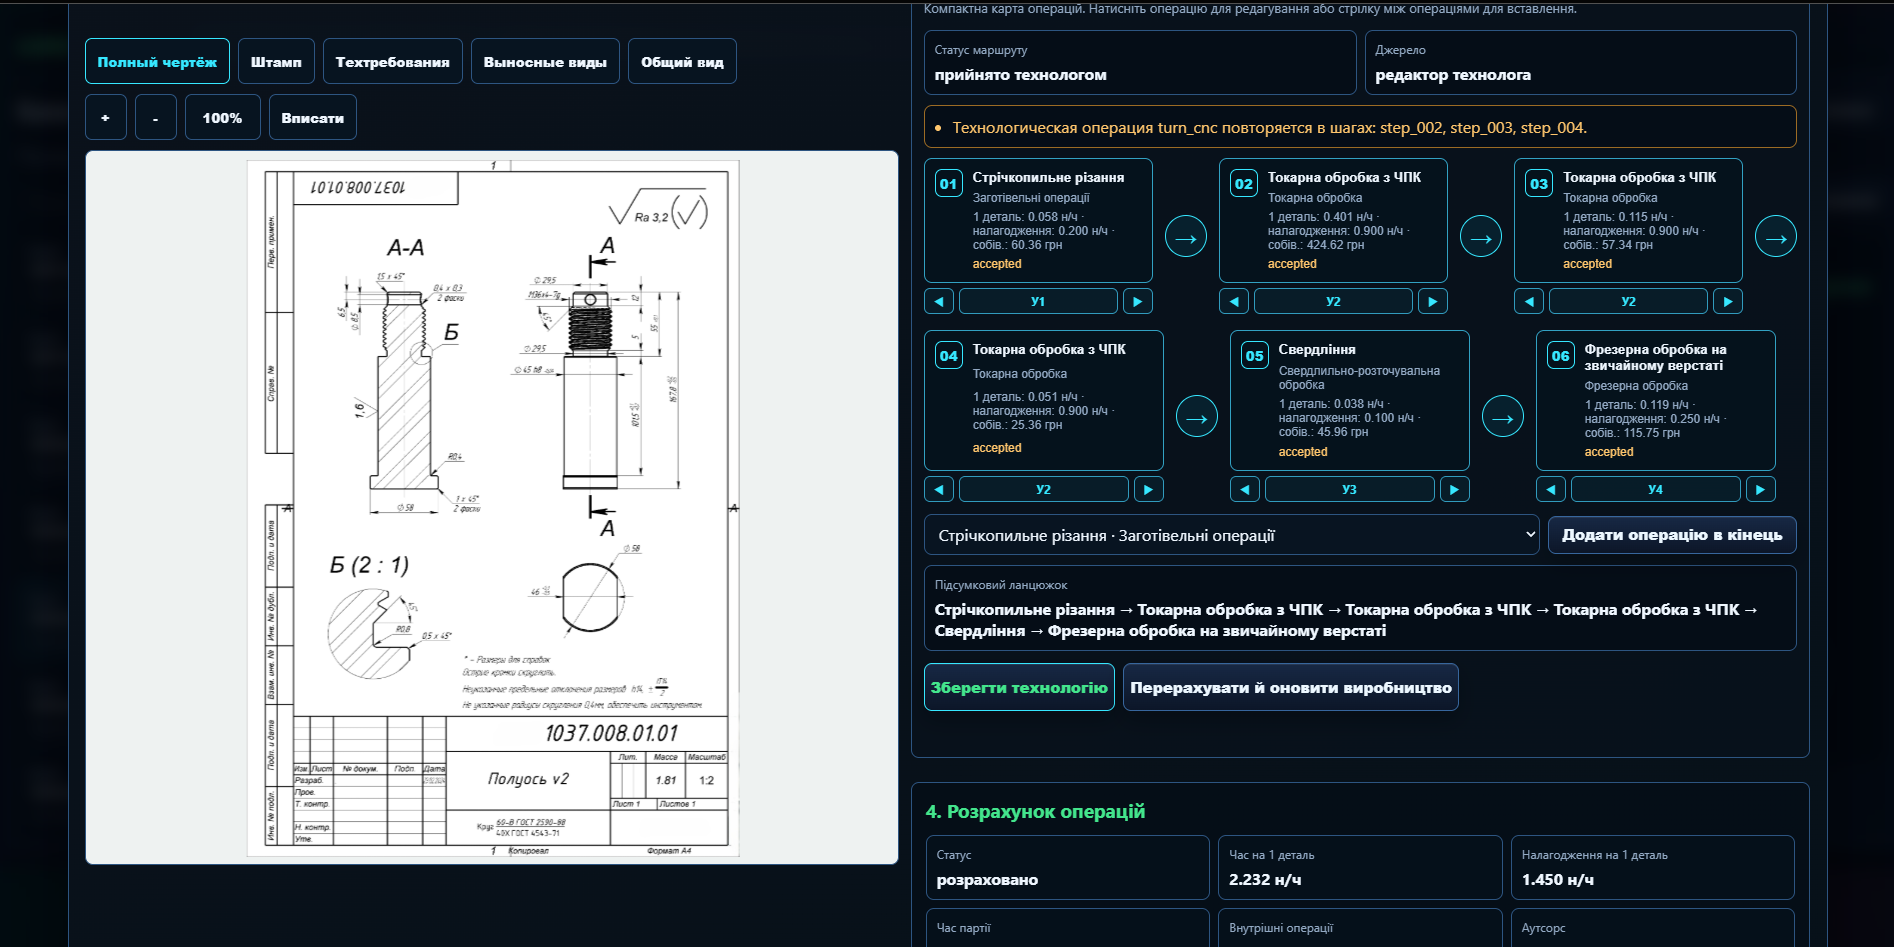This screenshot has height=947, width=1894.
Task: Click У2 section label under operation 04
Action: (1043, 489)
